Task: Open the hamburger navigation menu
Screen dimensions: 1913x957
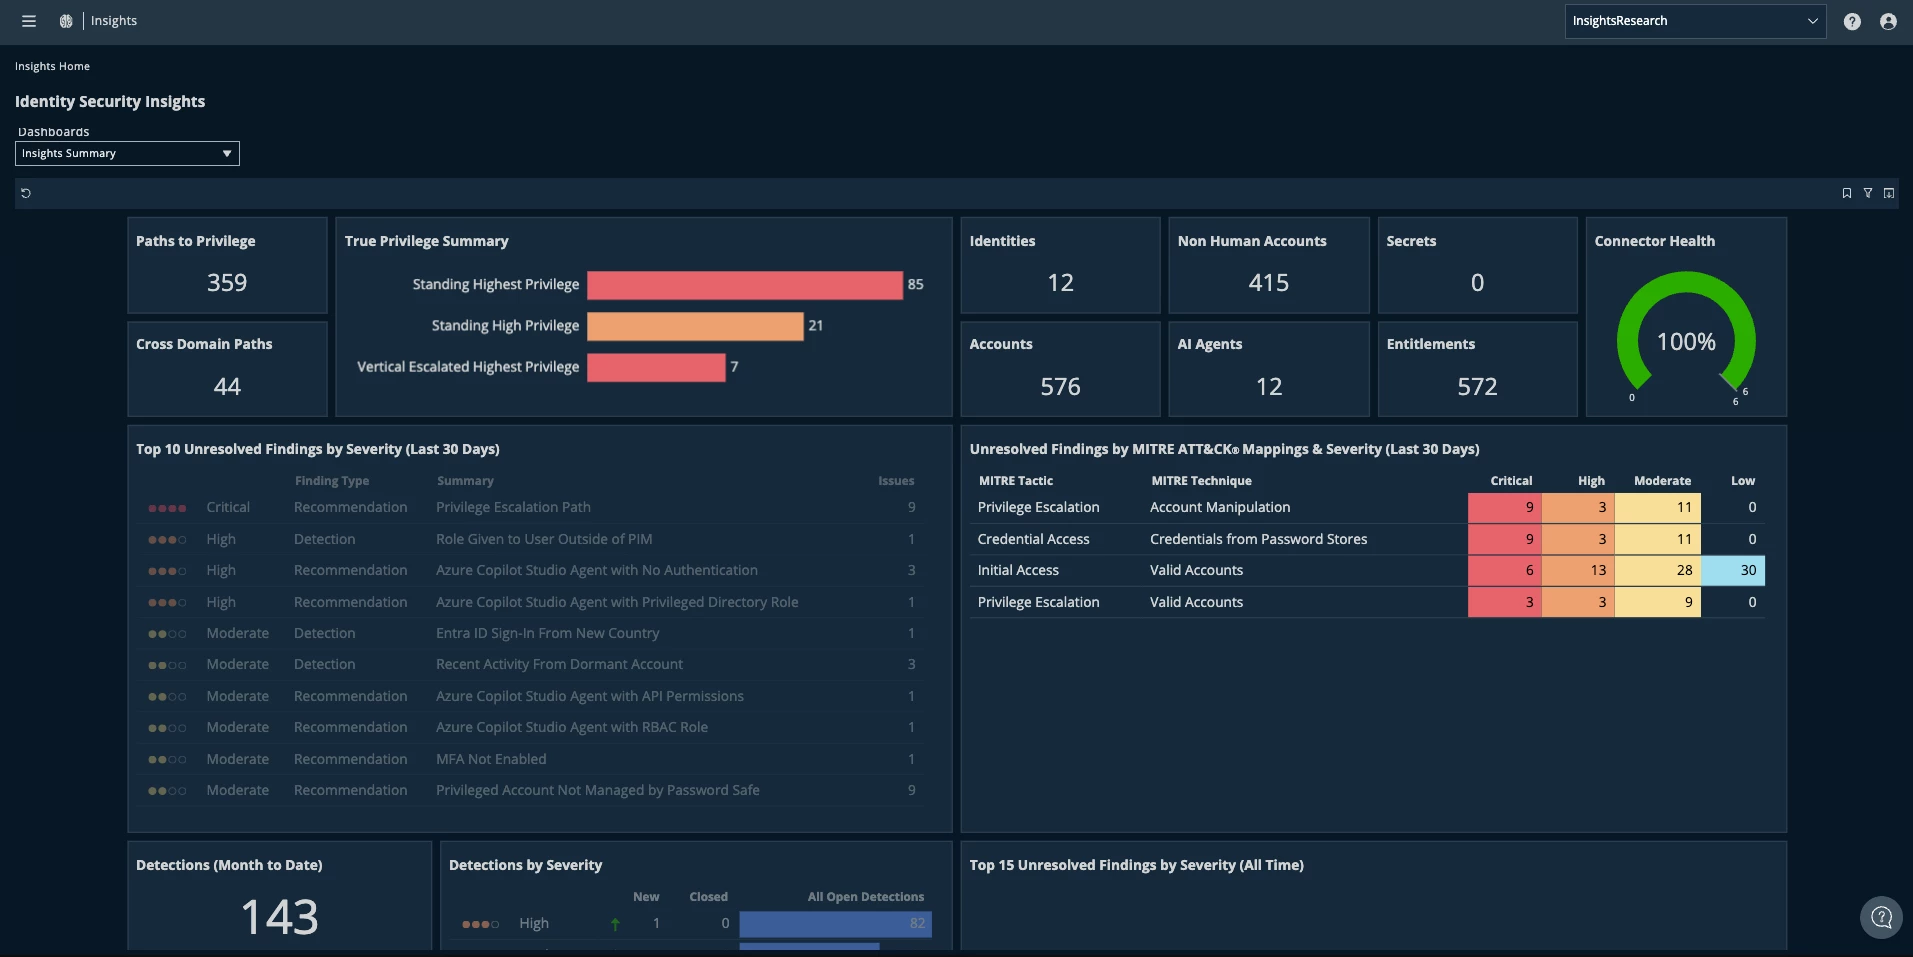Action: pos(29,21)
